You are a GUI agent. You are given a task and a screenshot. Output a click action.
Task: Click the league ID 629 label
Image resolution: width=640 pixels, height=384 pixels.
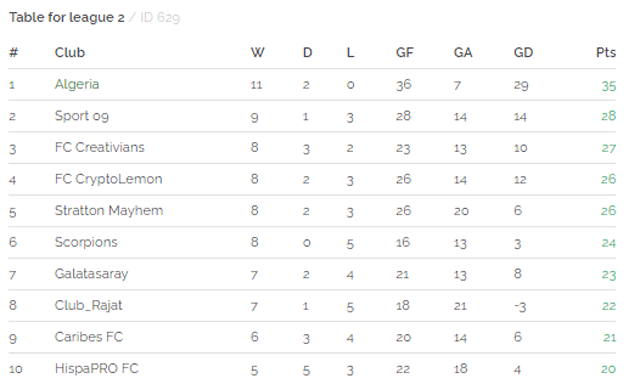click(160, 18)
